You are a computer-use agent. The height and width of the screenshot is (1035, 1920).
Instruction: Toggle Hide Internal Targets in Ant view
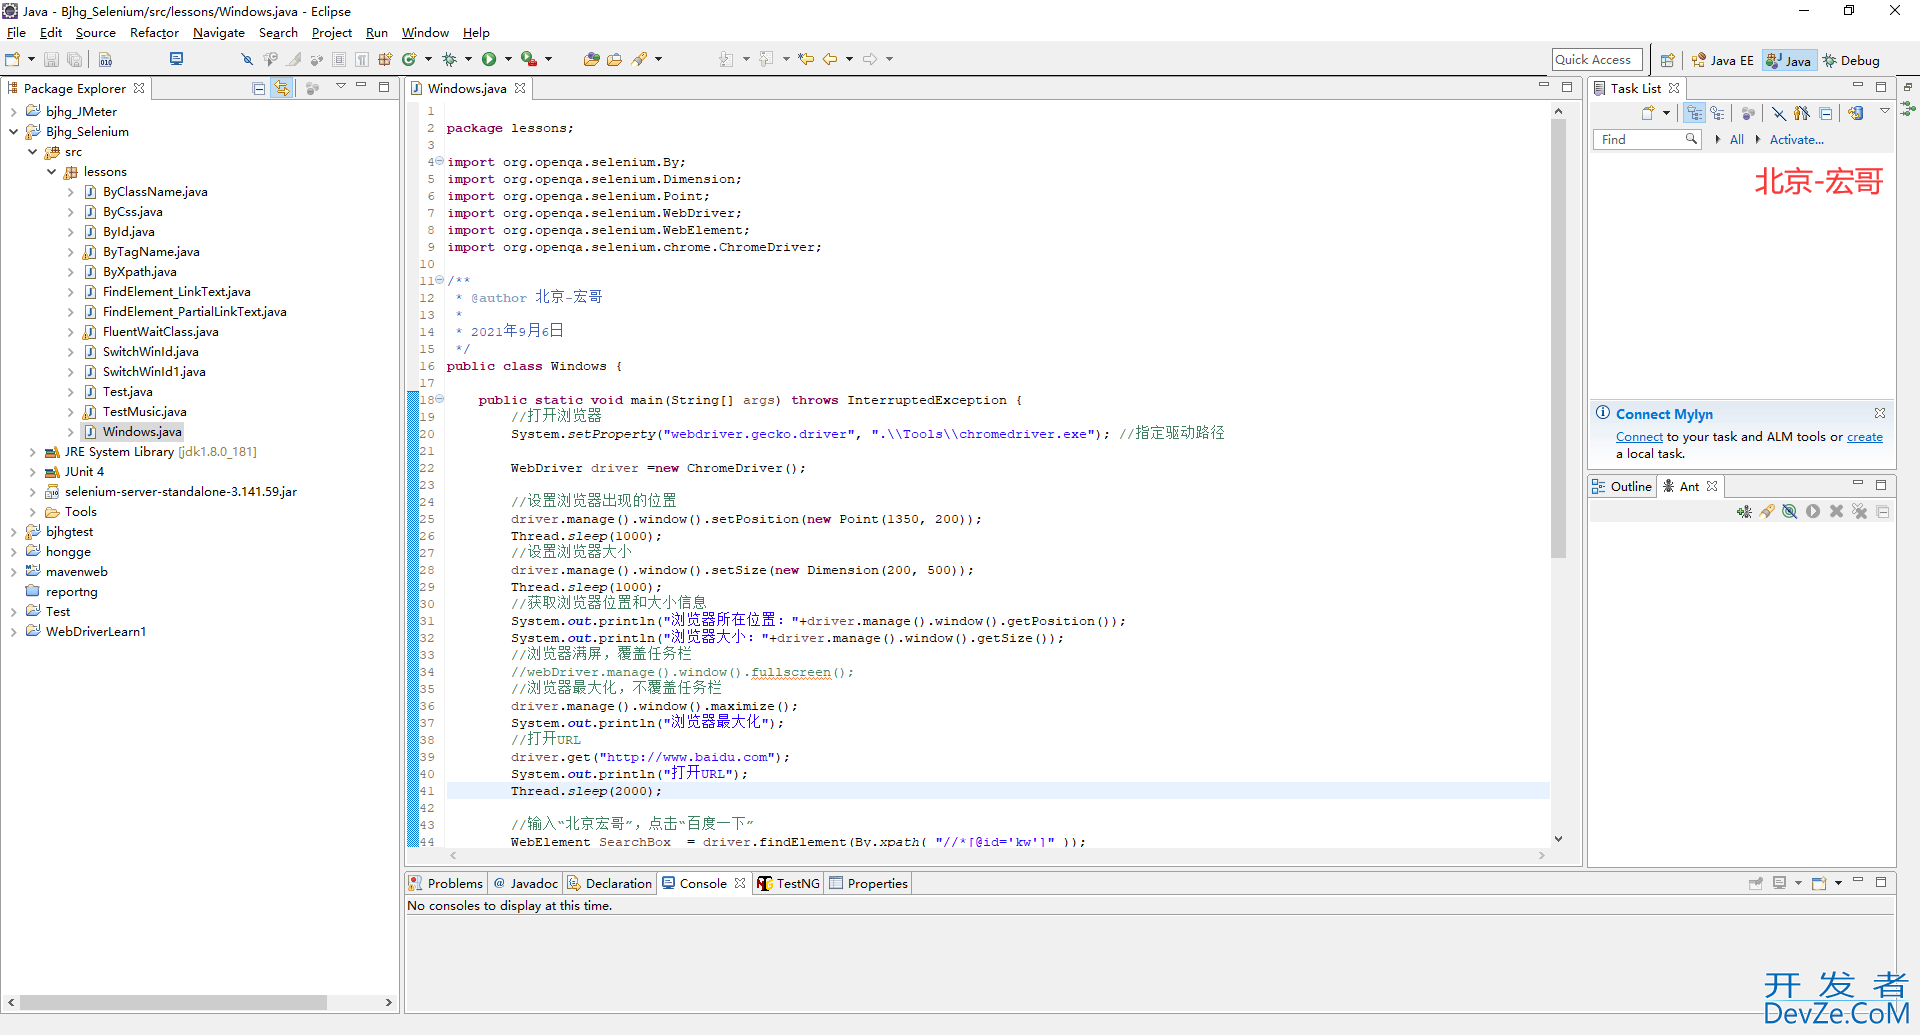[1790, 511]
